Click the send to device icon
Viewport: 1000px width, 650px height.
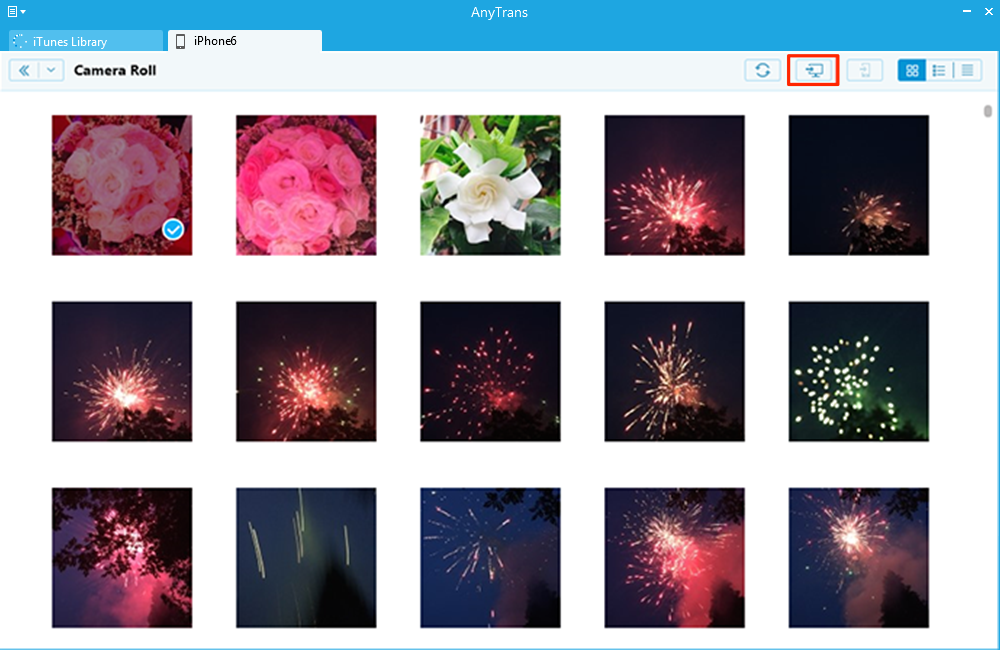(x=865, y=70)
